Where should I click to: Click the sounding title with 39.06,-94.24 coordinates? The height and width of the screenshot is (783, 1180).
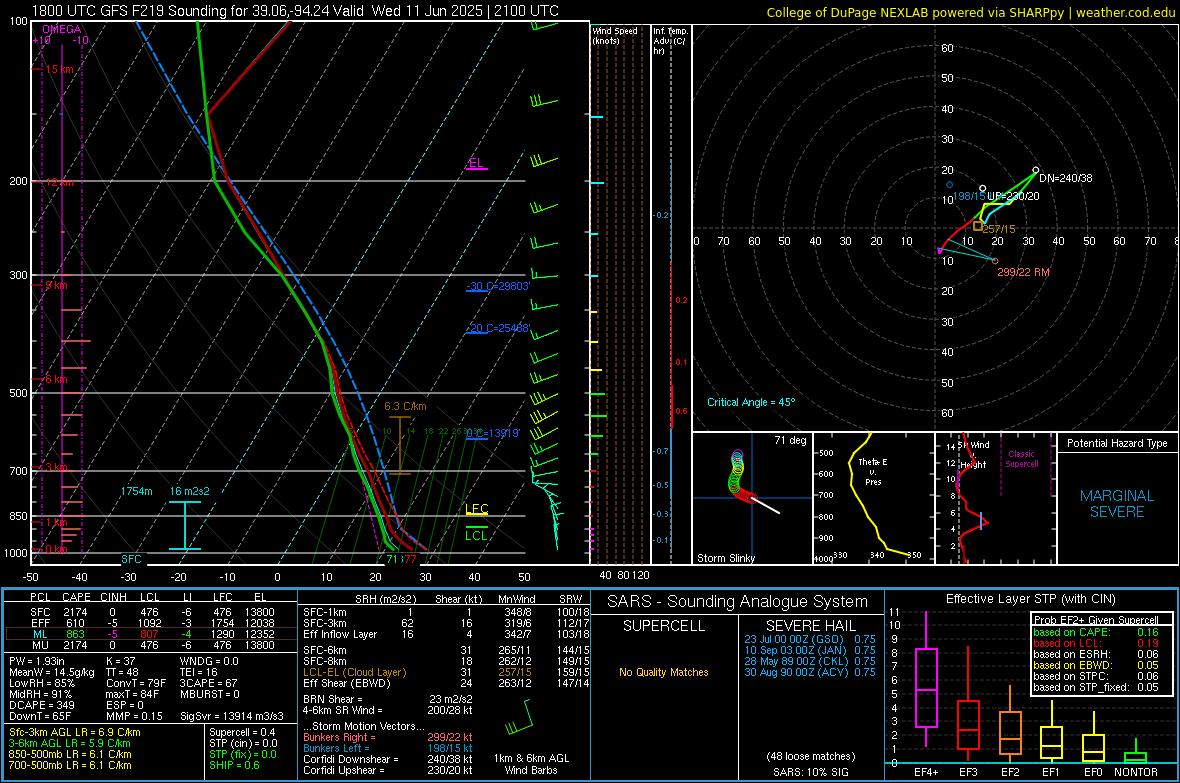pos(295,11)
